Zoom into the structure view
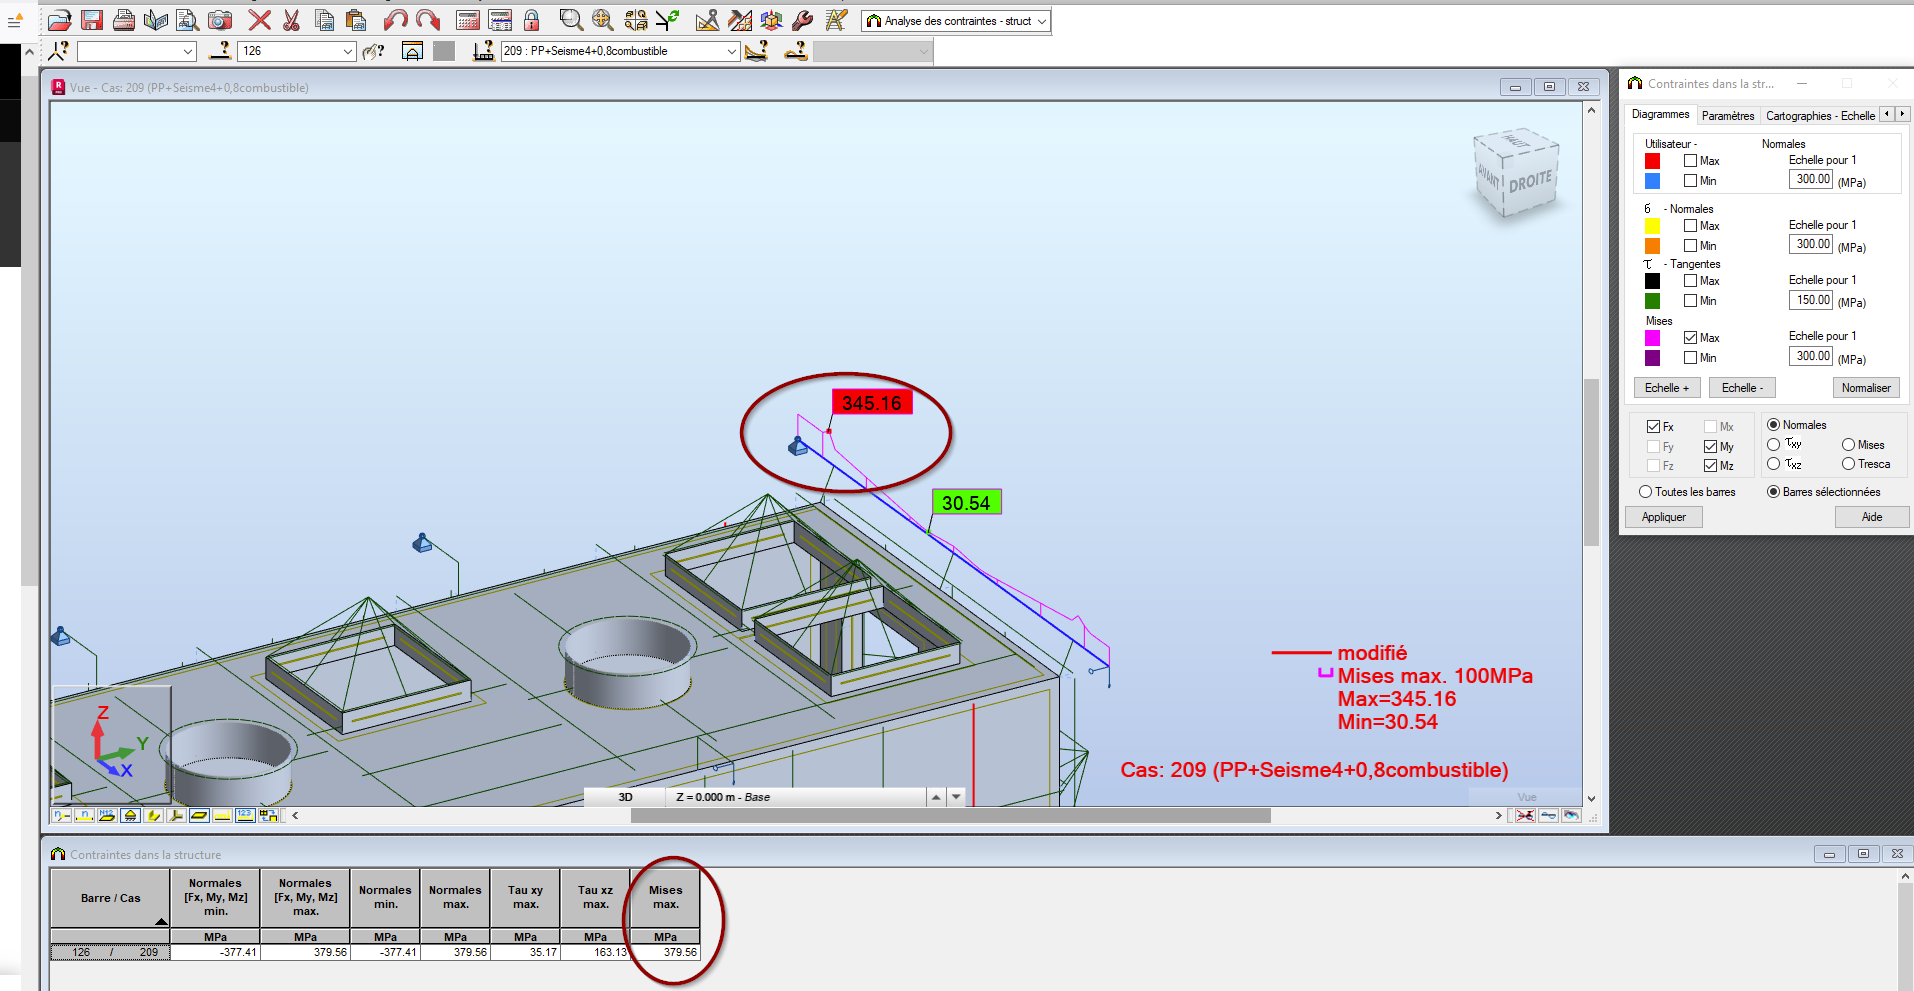The image size is (1914, 991). pyautogui.click(x=569, y=20)
